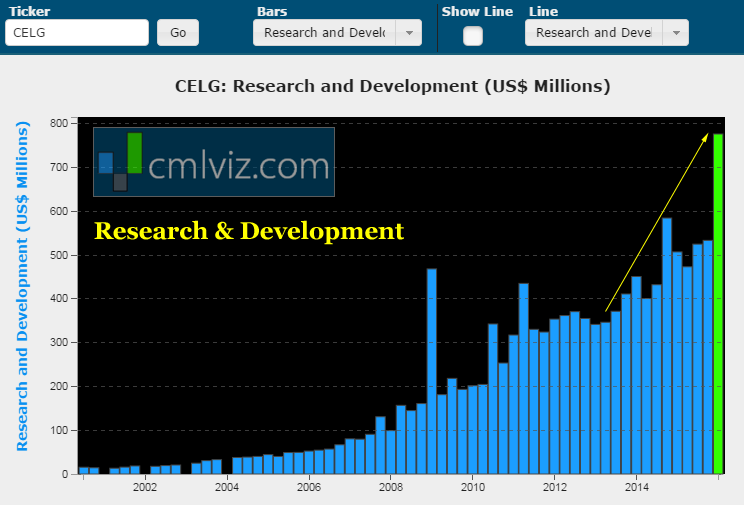Click the green latest-quarter bar
The image size is (744, 505).
pyautogui.click(x=718, y=304)
